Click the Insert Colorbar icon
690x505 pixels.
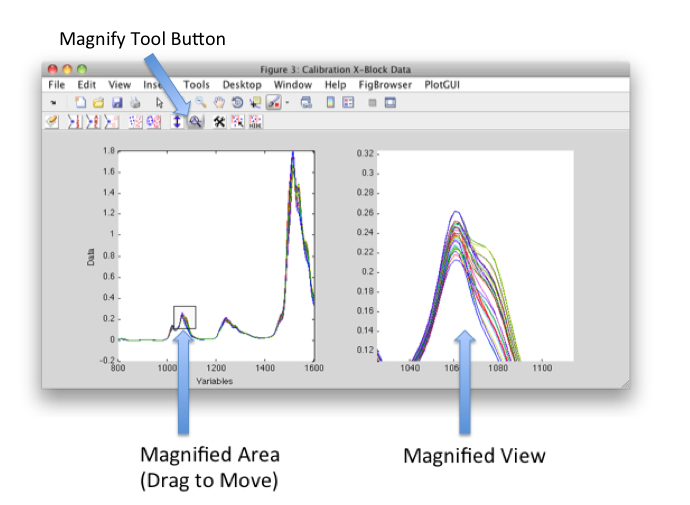coord(331,103)
